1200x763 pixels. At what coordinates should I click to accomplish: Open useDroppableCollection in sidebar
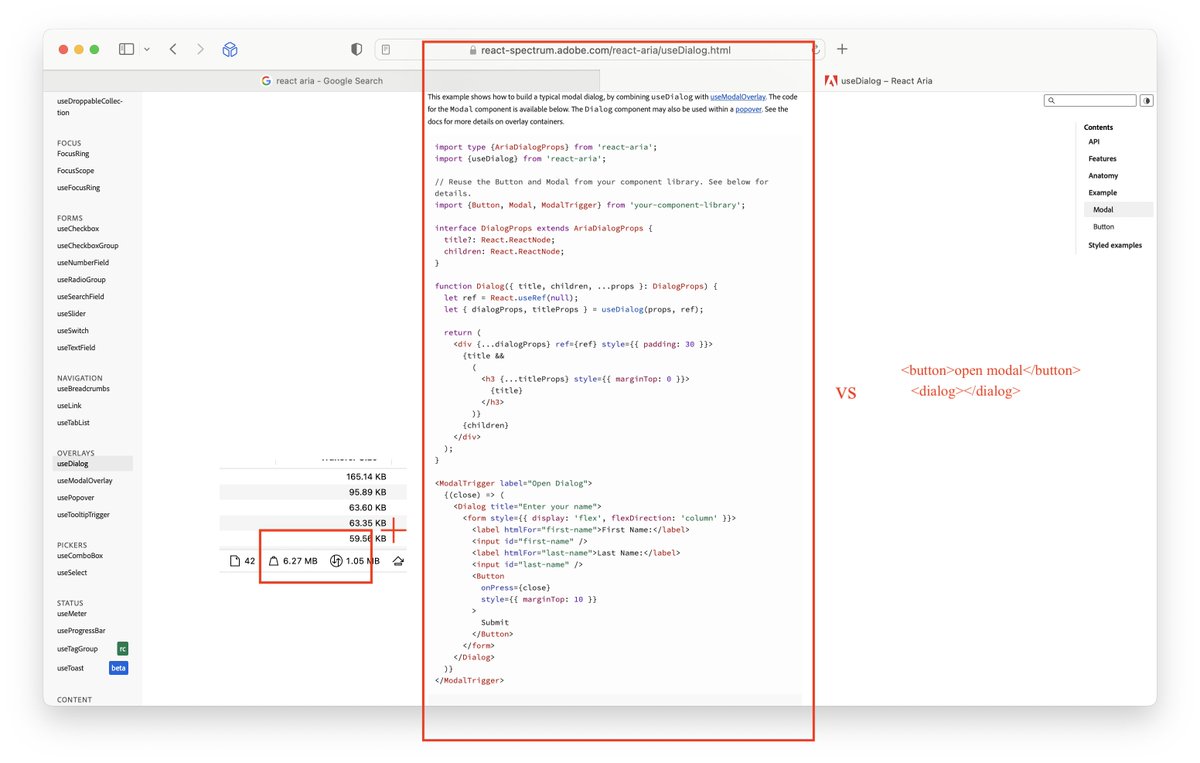tap(90, 107)
